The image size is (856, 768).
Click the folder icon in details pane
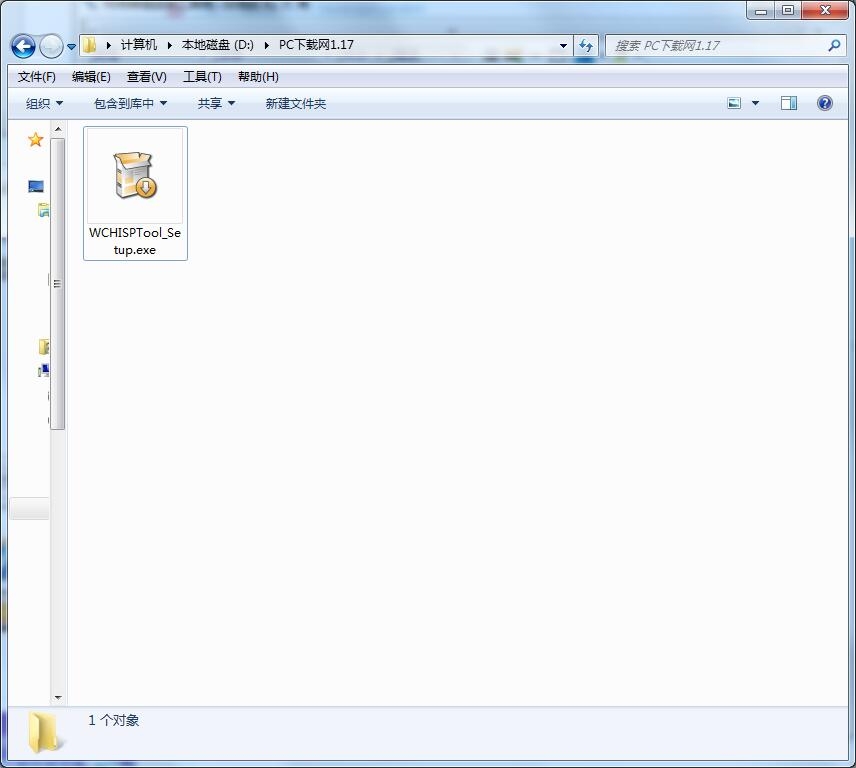click(x=44, y=732)
